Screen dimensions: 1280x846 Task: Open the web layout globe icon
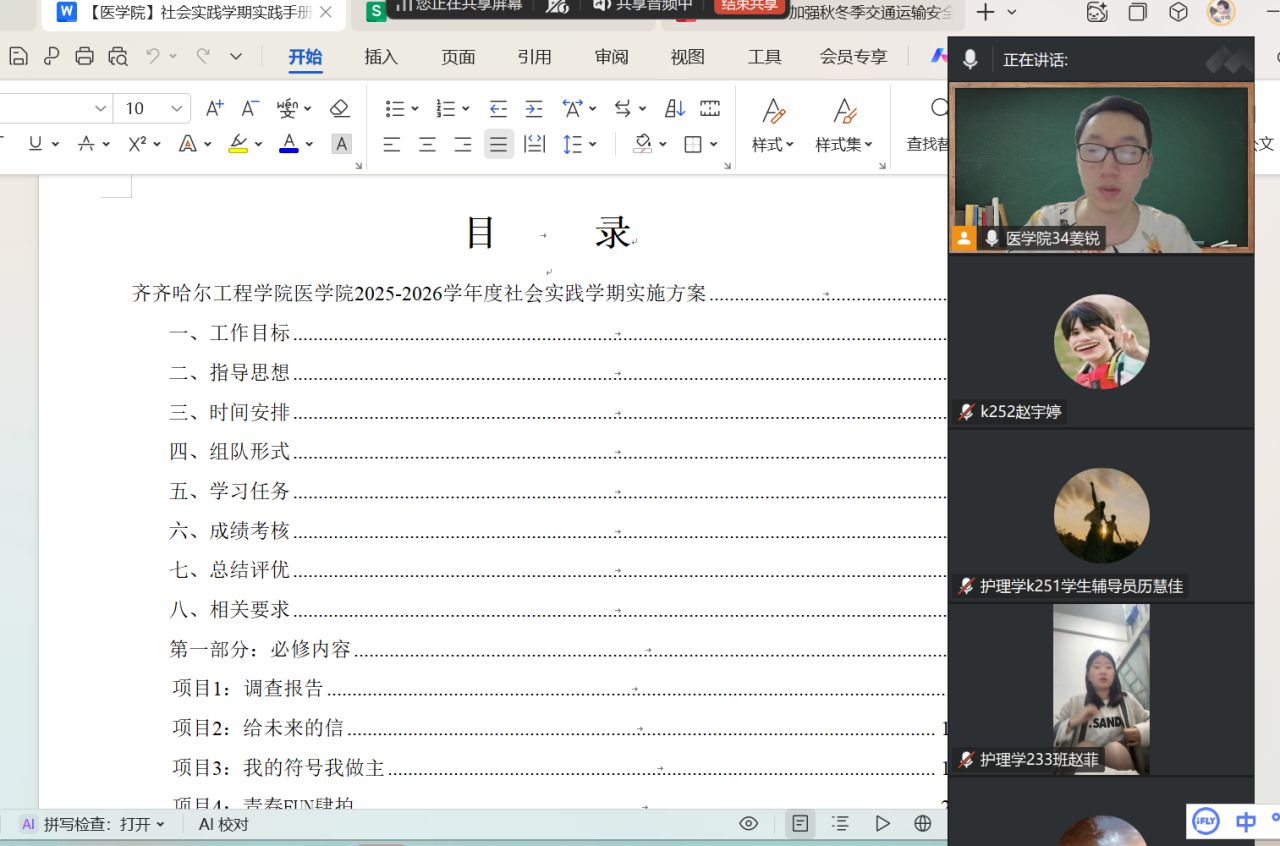click(922, 823)
